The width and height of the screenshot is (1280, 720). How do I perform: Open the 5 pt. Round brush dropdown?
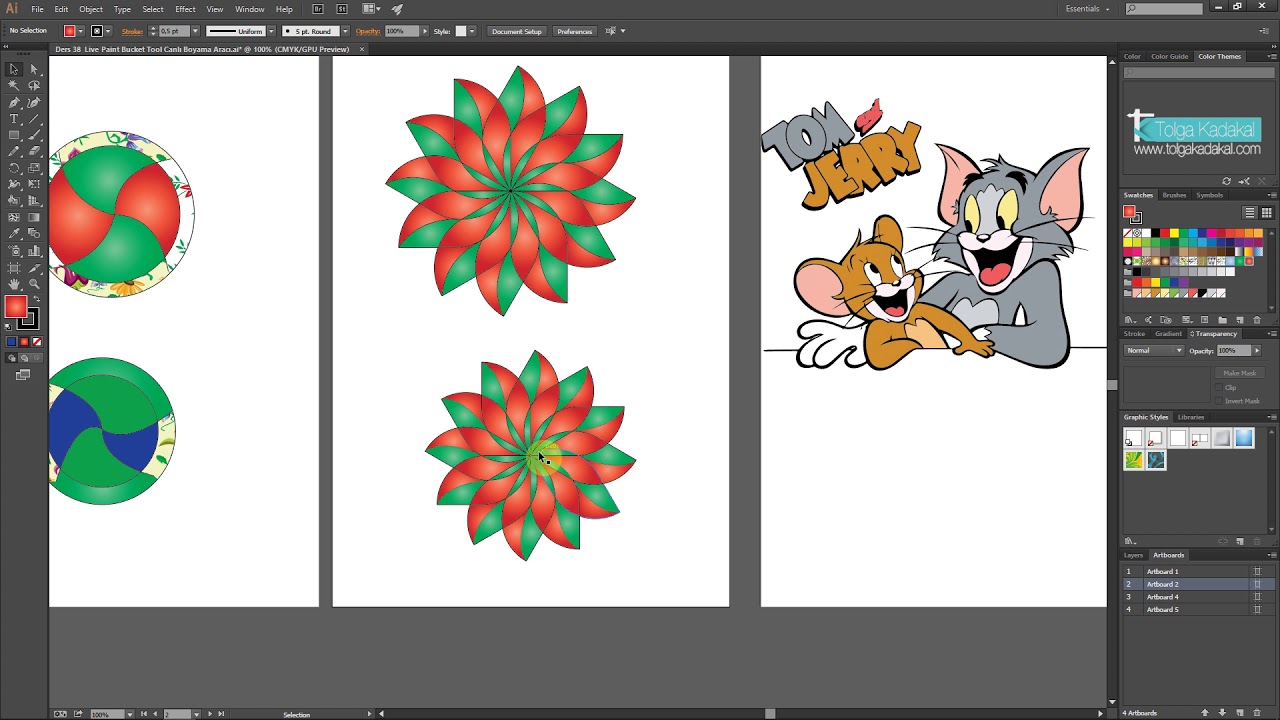point(344,31)
